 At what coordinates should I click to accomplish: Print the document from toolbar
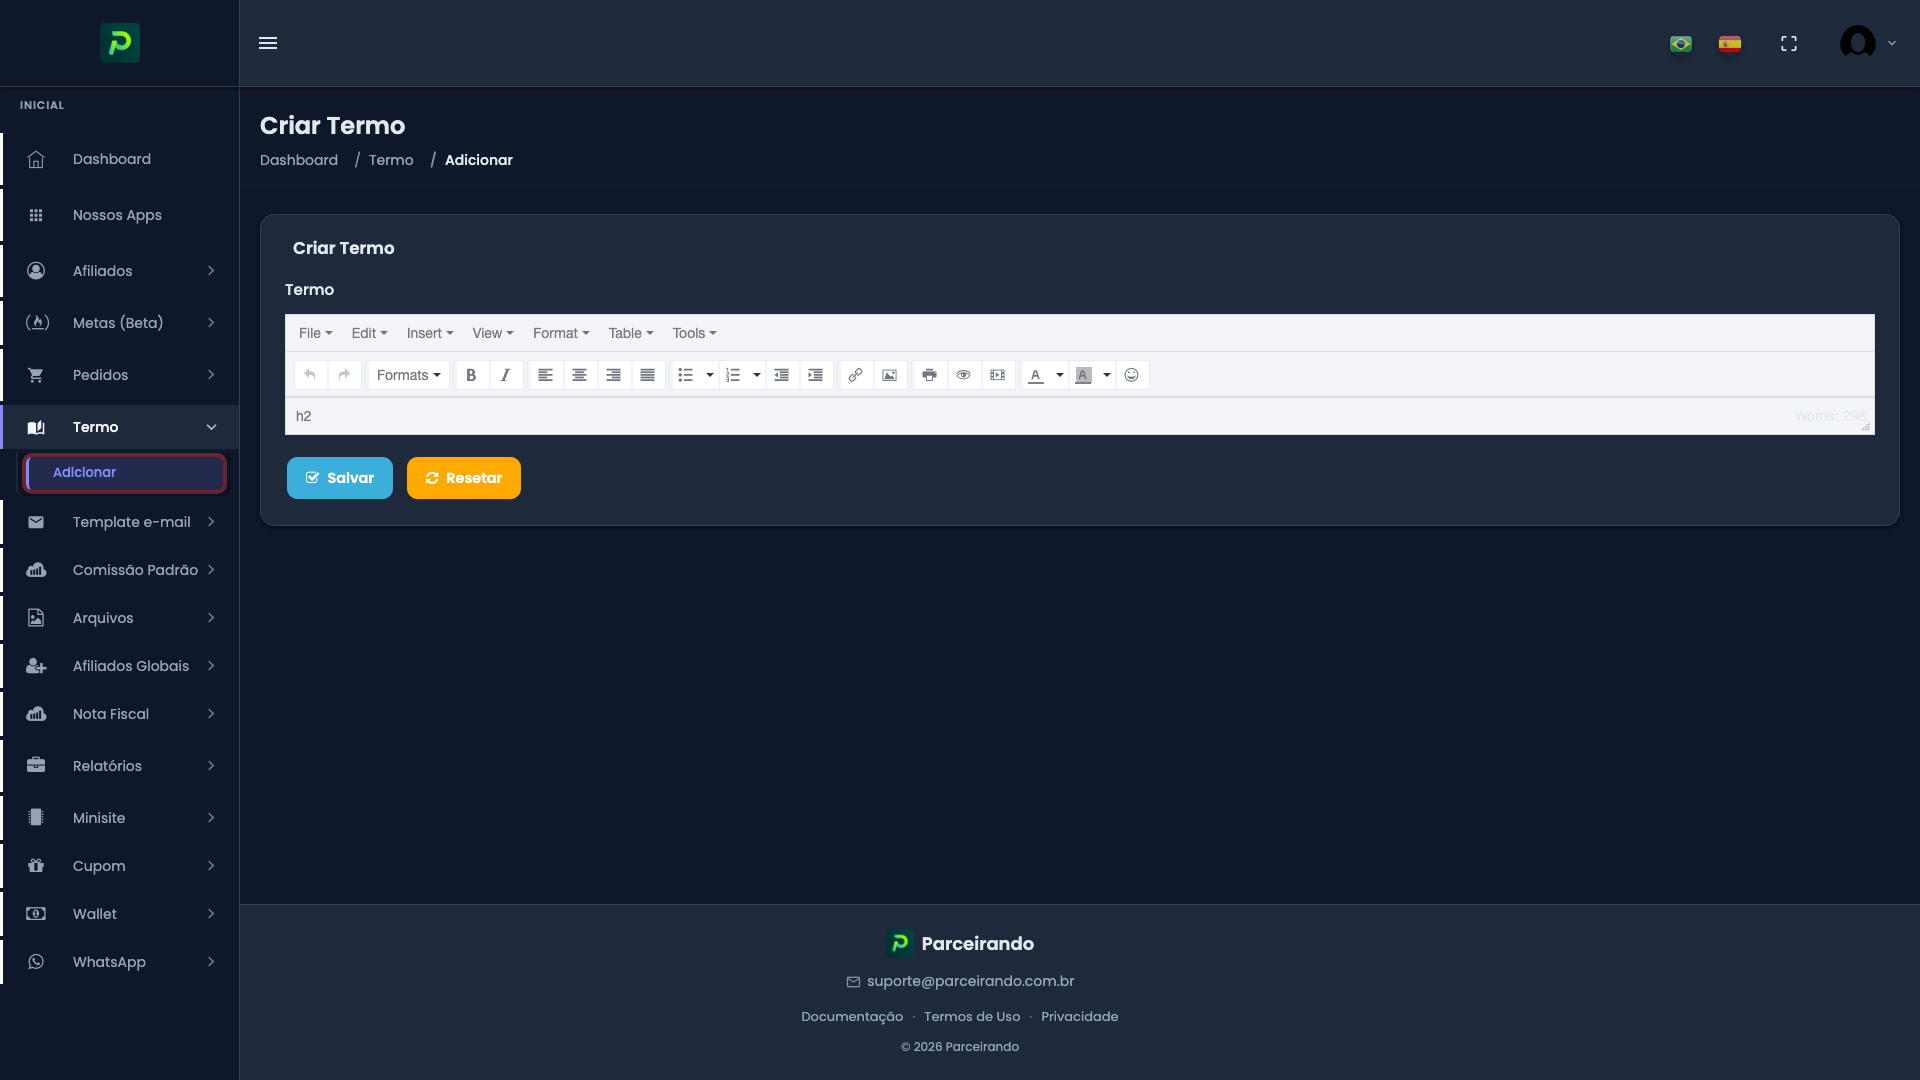(929, 375)
